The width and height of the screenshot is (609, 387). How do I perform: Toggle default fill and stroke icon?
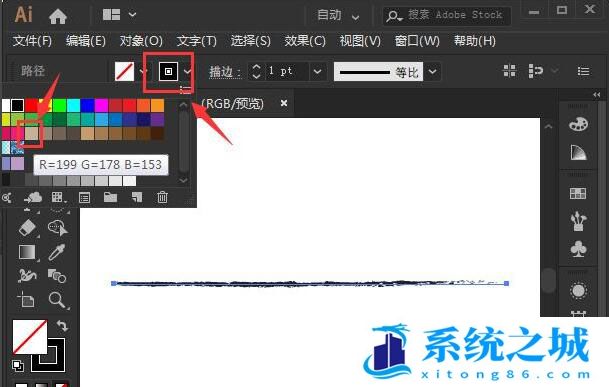[17, 365]
